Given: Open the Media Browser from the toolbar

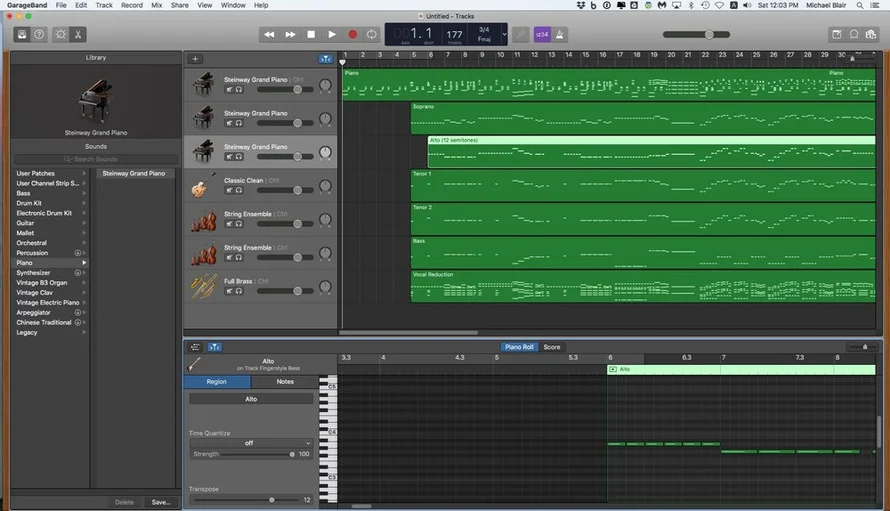Looking at the screenshot, I should 871,35.
